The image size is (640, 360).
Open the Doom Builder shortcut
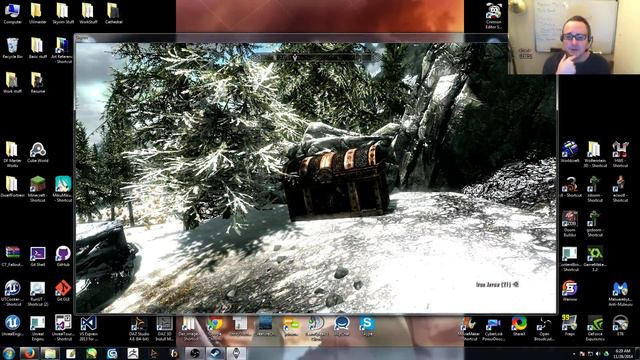click(569, 224)
